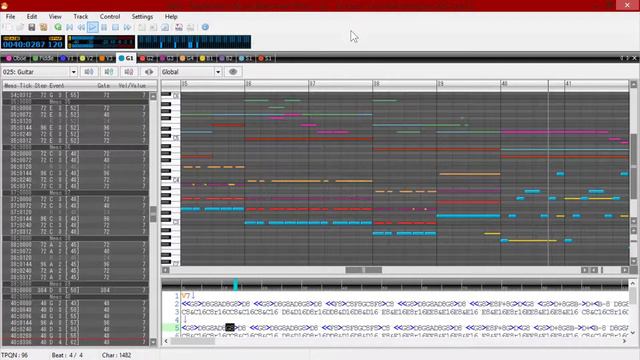Jump to start with skip-back icon

tap(70, 27)
